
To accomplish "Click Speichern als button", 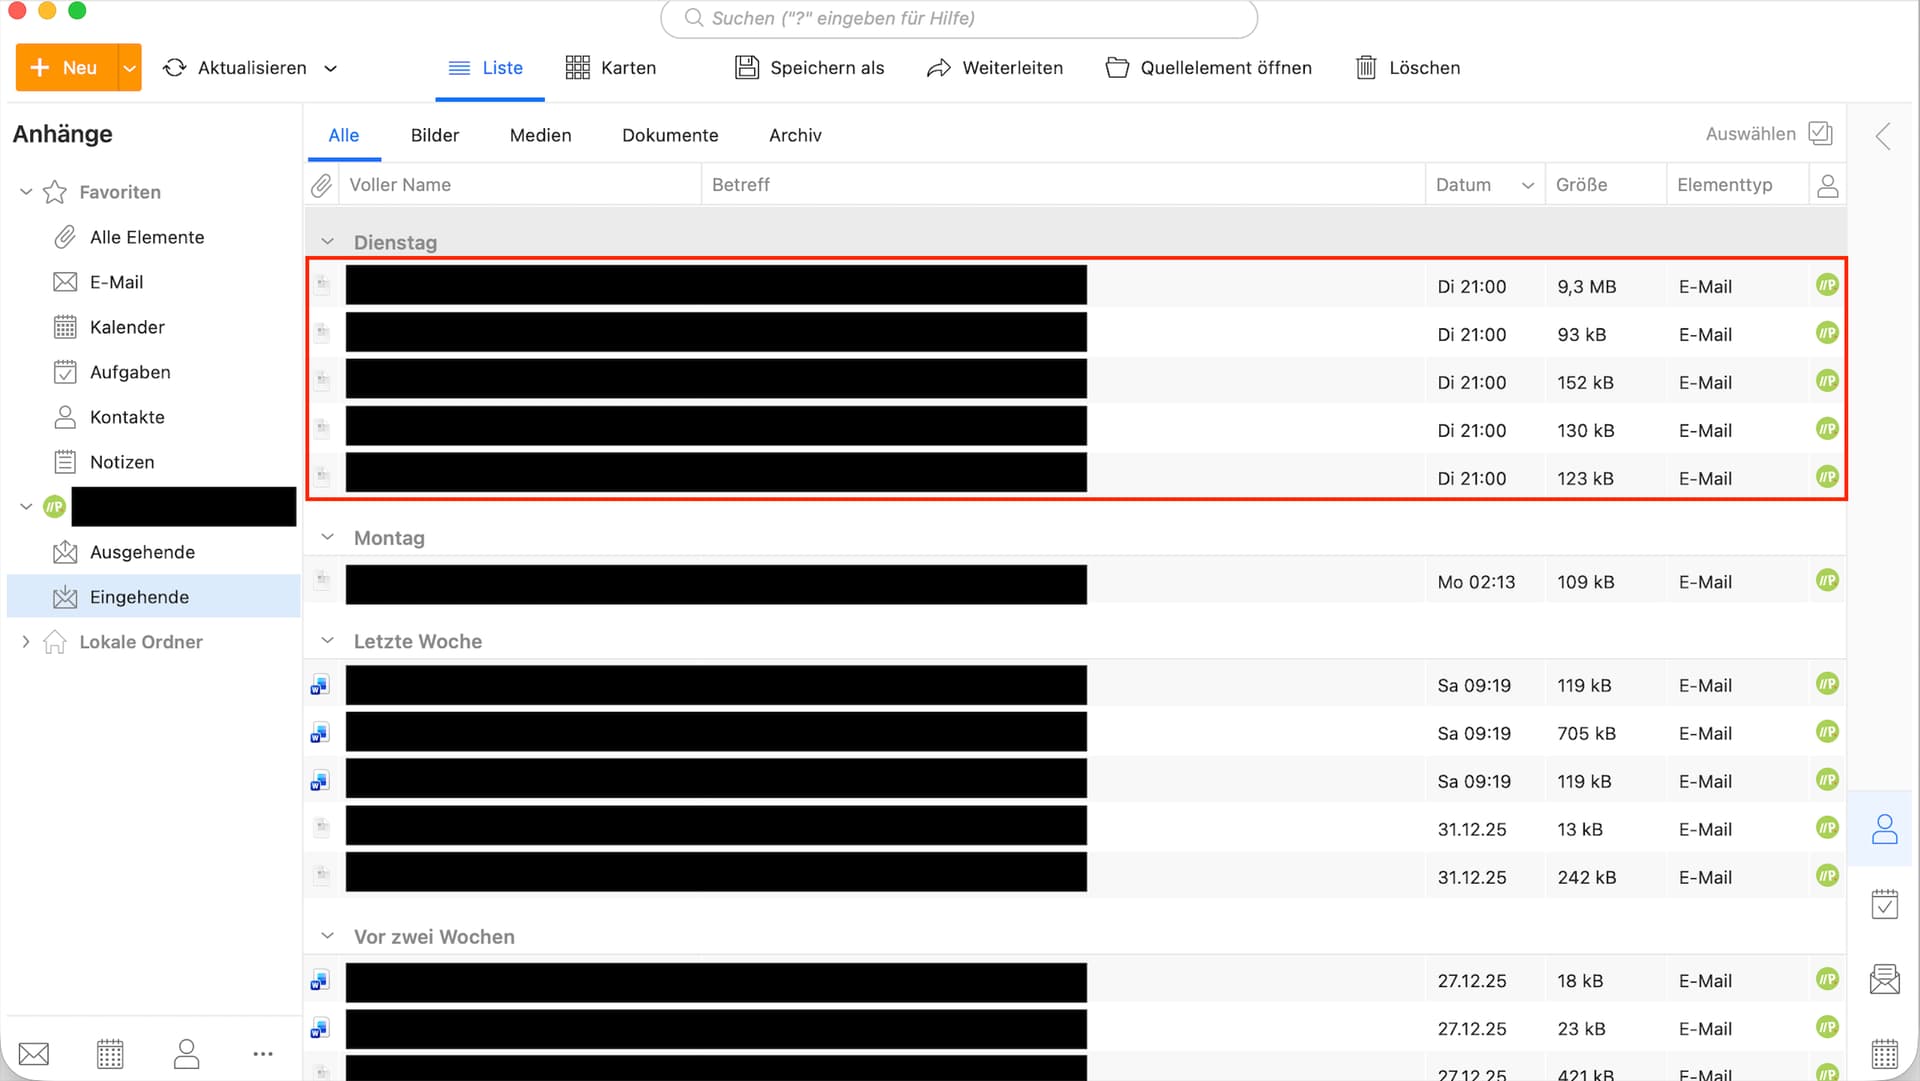I will (x=810, y=68).
